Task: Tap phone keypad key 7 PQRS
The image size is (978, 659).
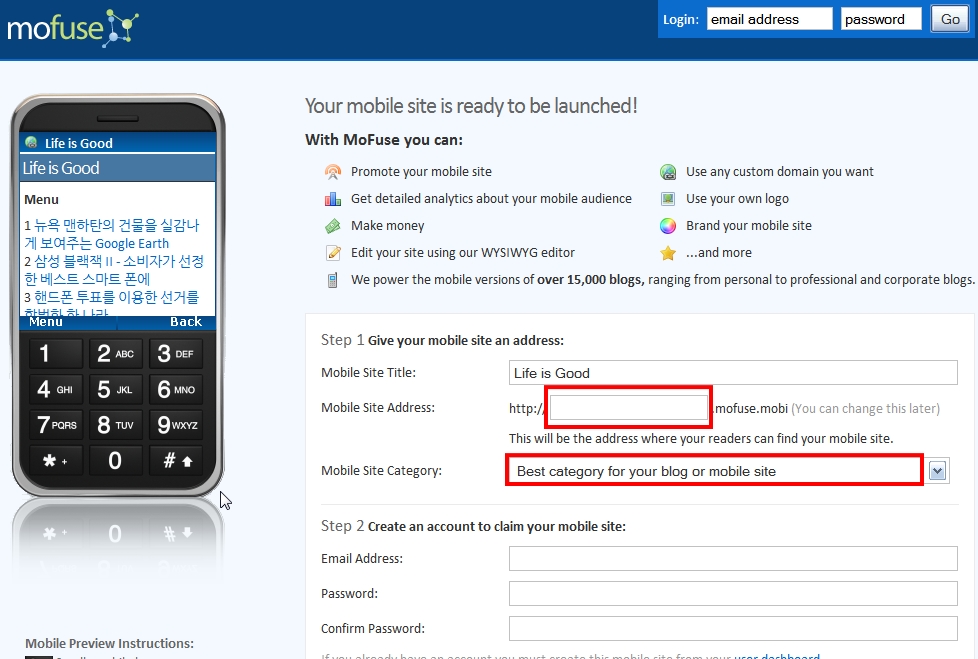Action: (56, 425)
